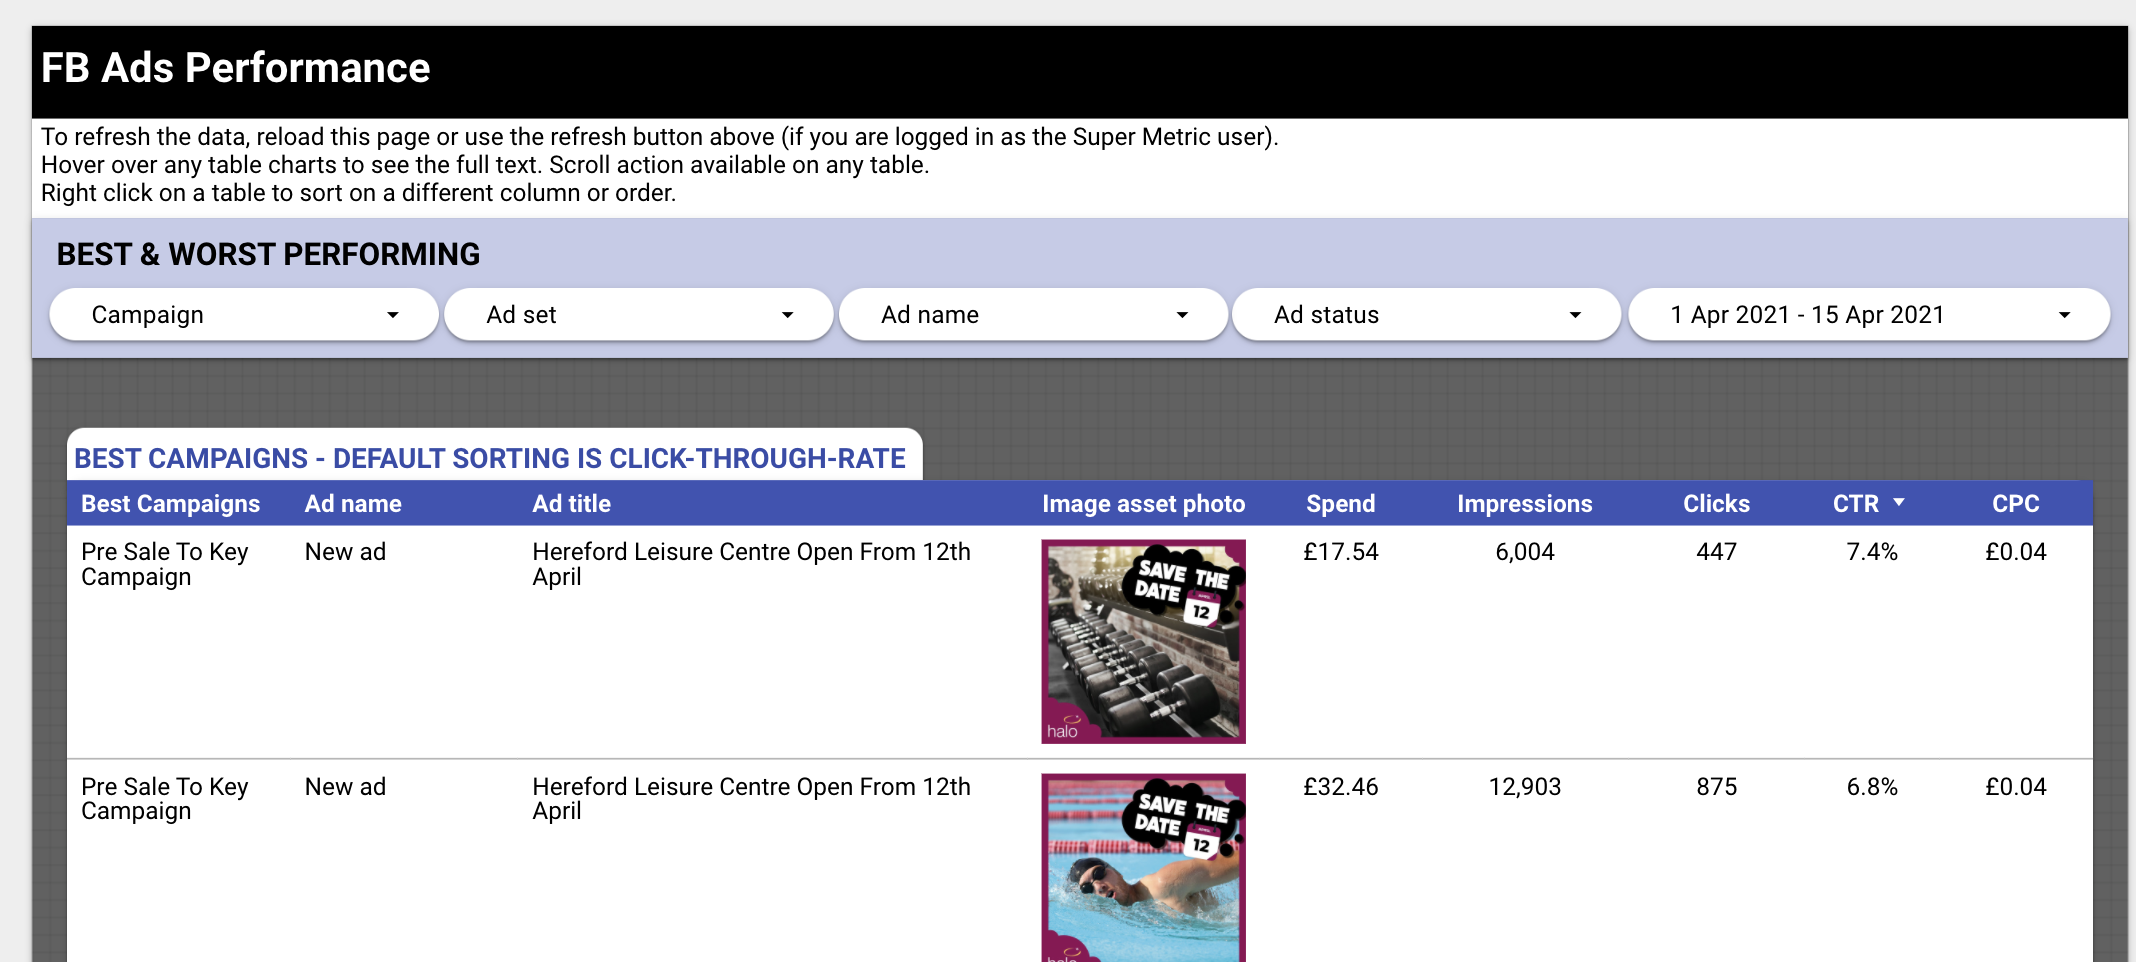
Task: Click the CTR sort arrow icon
Action: click(x=1899, y=503)
